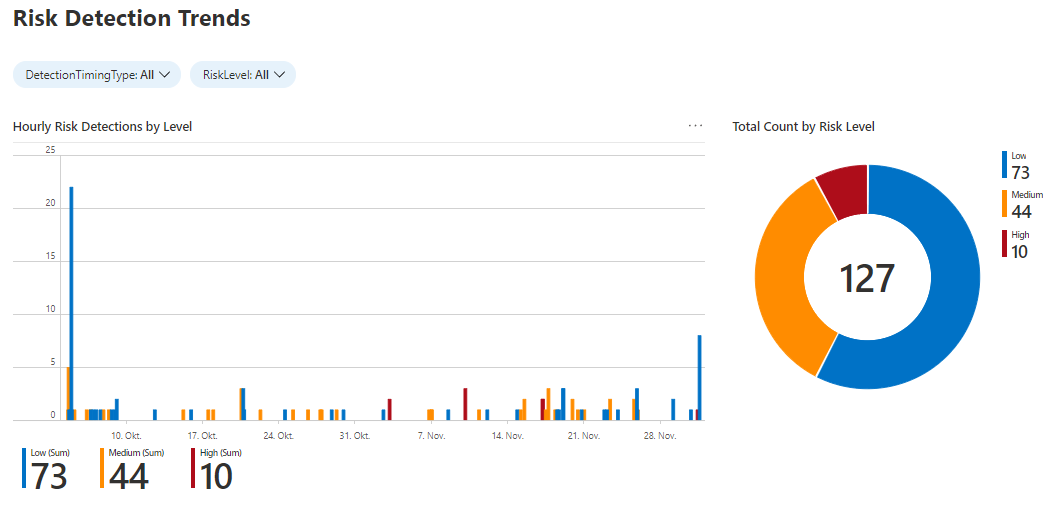Click the Medium (Sum) 44 legend below bar chart
The width and height of the screenshot is (1057, 505).
tap(131, 469)
